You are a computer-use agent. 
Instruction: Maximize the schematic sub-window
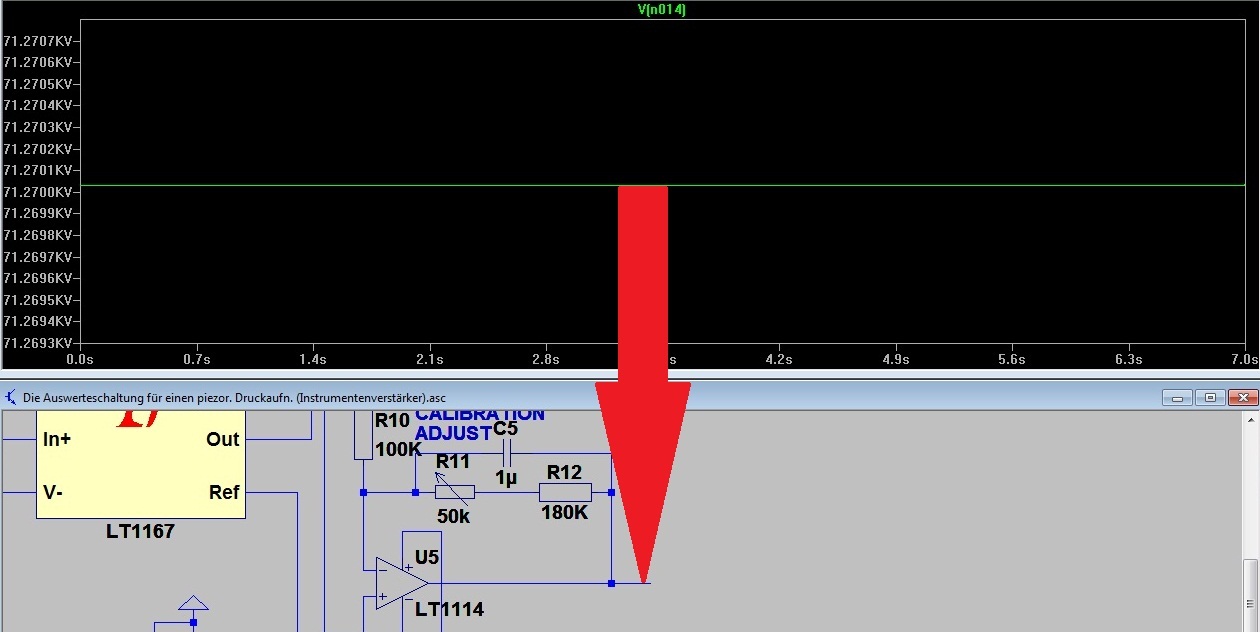coord(1209,397)
